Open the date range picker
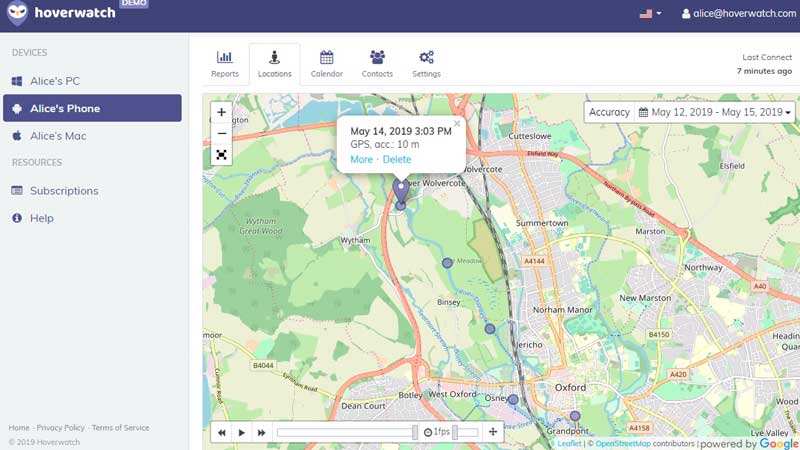800x450 pixels. coord(715,112)
